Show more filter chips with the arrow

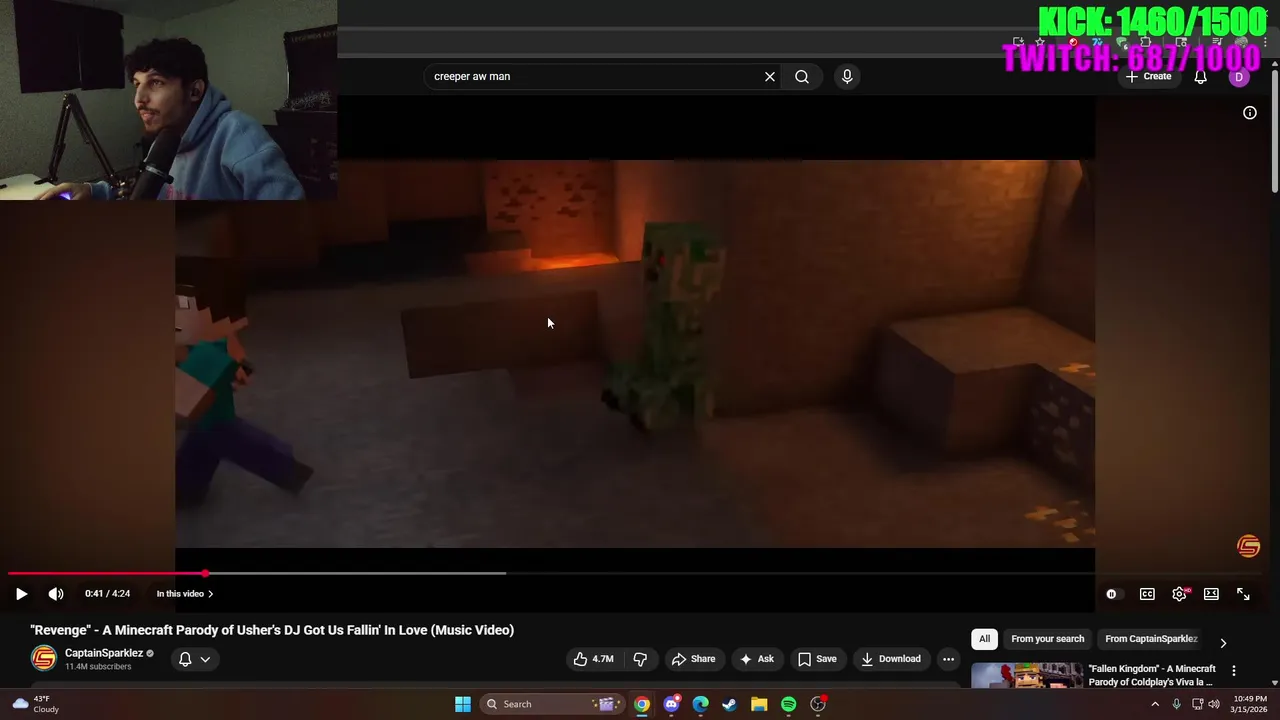[1223, 643]
